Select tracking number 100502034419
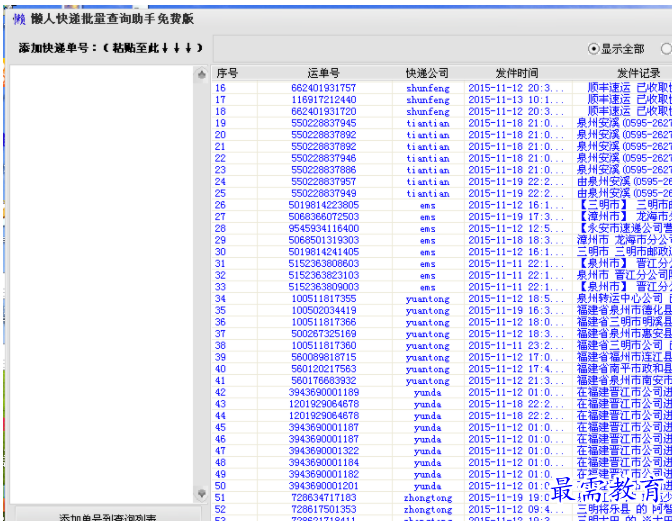This screenshot has width=672, height=521. [x=324, y=311]
